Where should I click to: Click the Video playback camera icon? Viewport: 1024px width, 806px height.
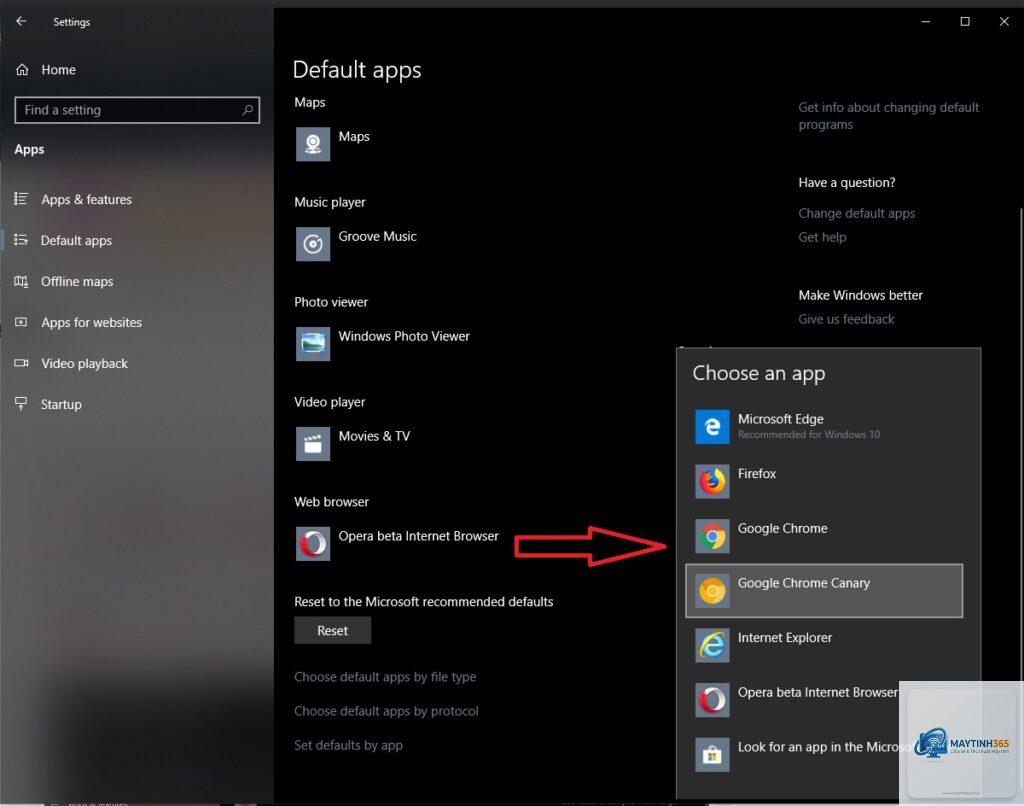(x=22, y=363)
